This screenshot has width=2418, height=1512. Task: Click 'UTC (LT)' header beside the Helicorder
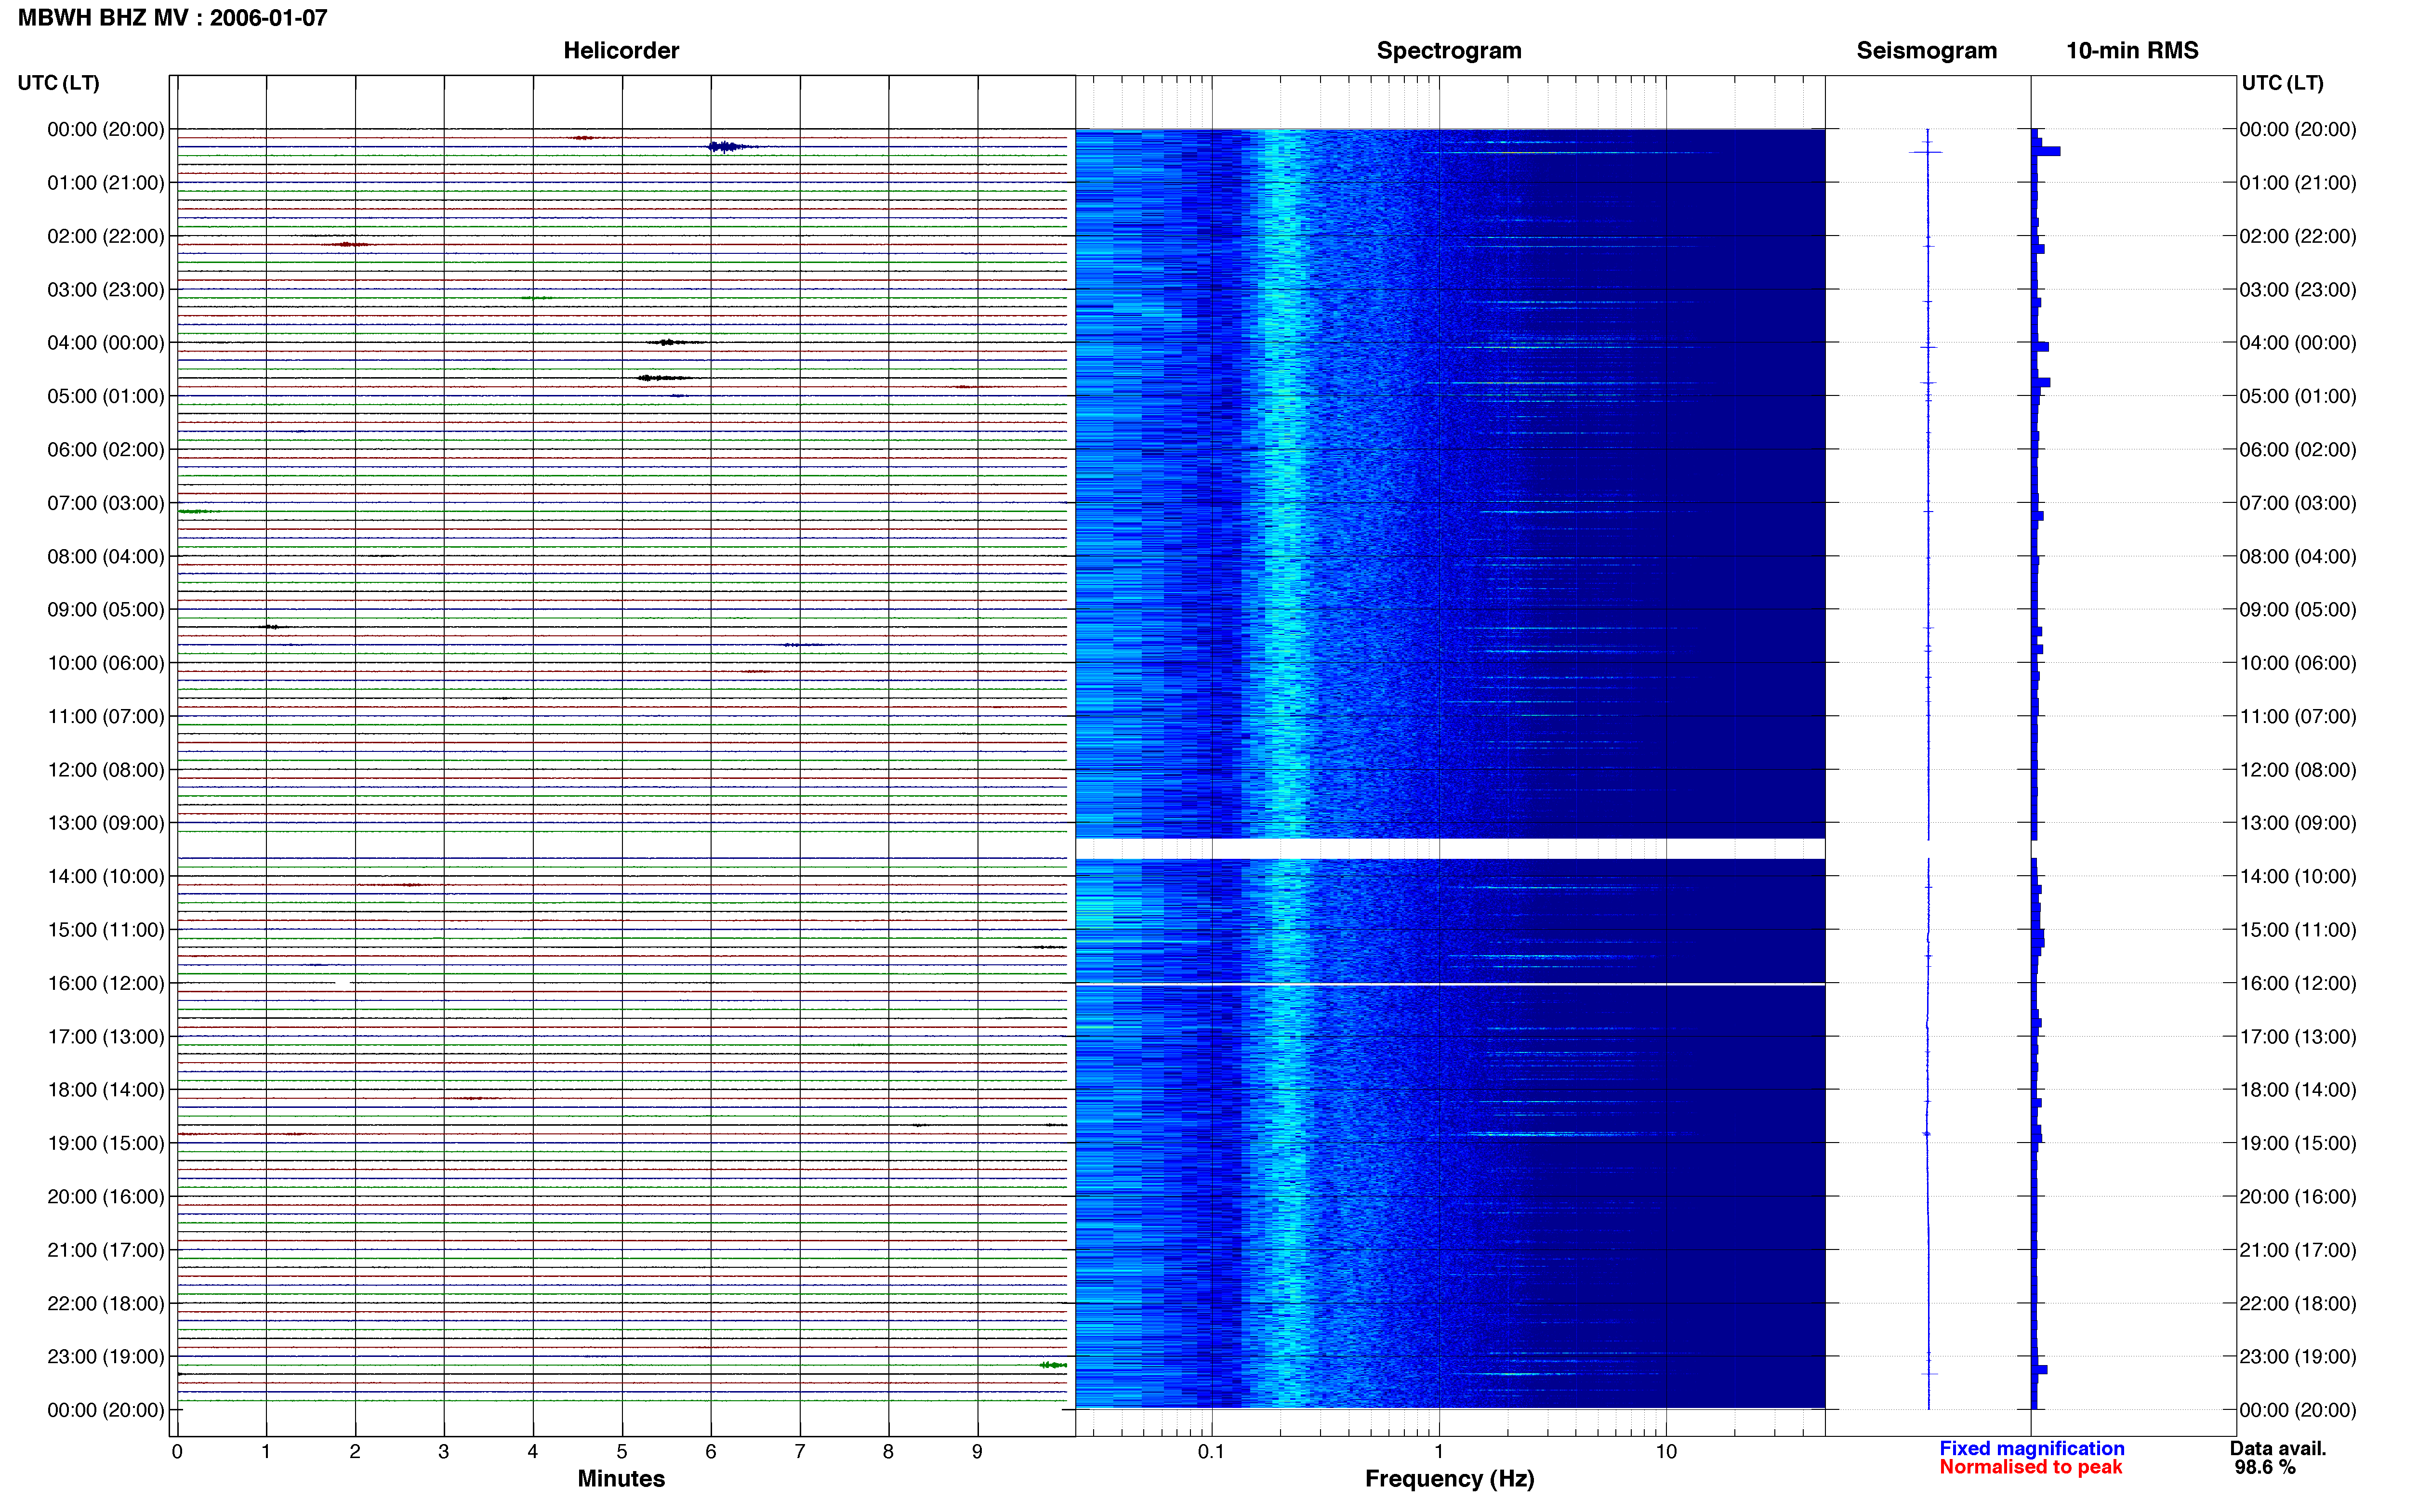point(58,83)
